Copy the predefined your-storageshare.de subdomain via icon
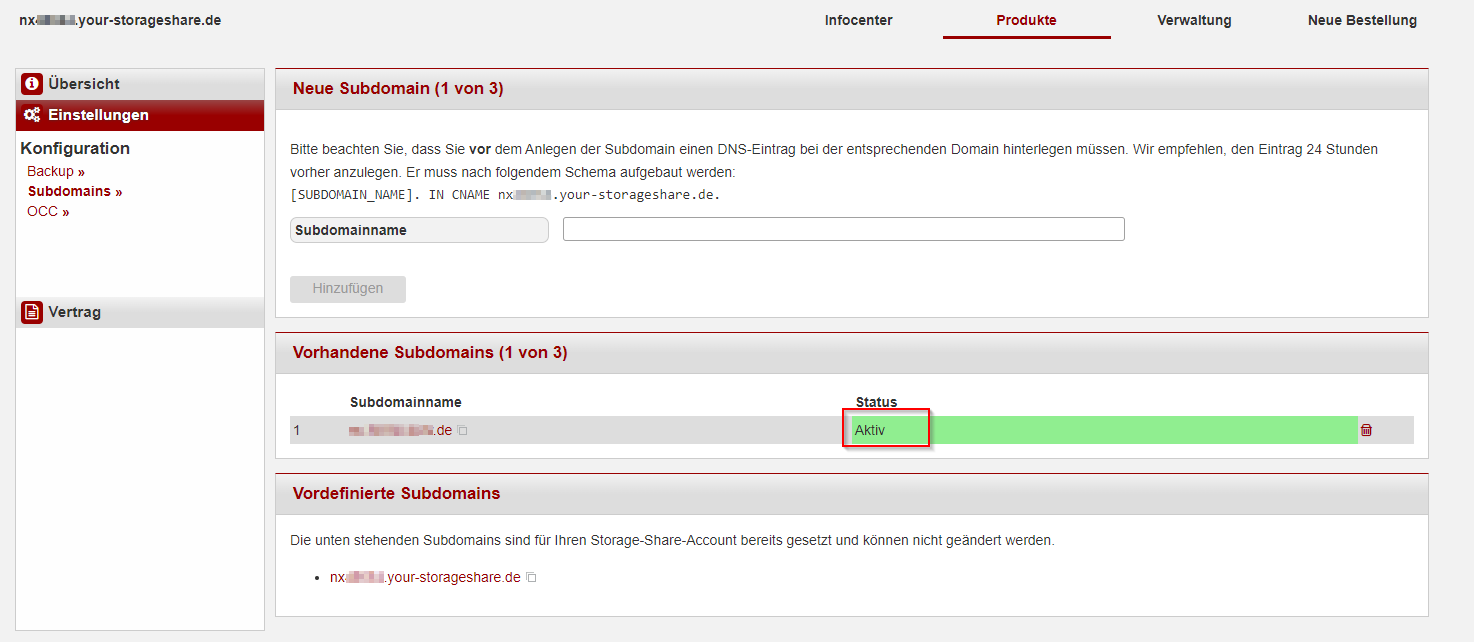The image size is (1474, 642). 531,578
